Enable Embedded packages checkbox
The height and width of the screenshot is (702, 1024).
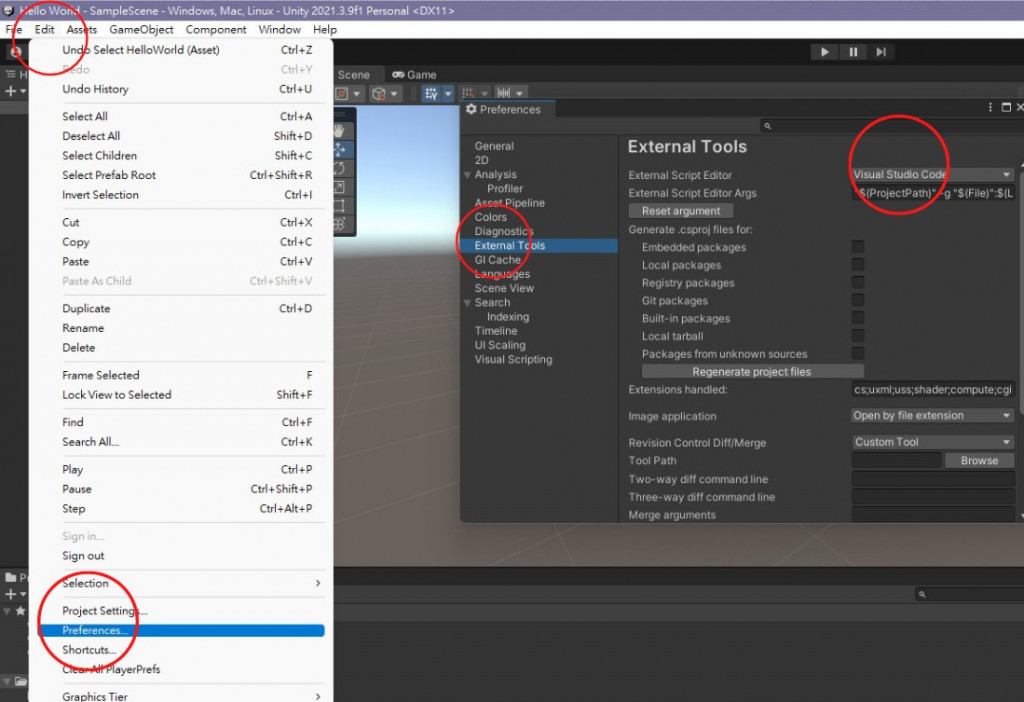pos(857,247)
